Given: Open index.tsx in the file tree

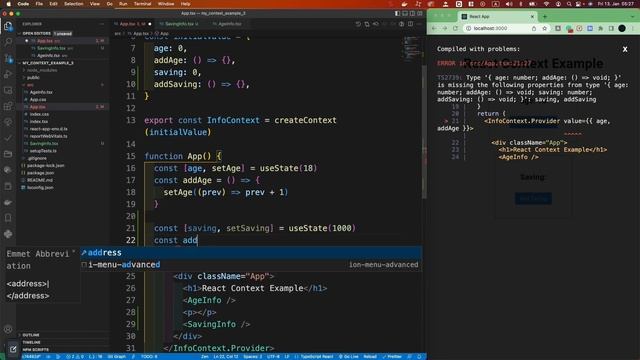Looking at the screenshot, I should [x=39, y=122].
